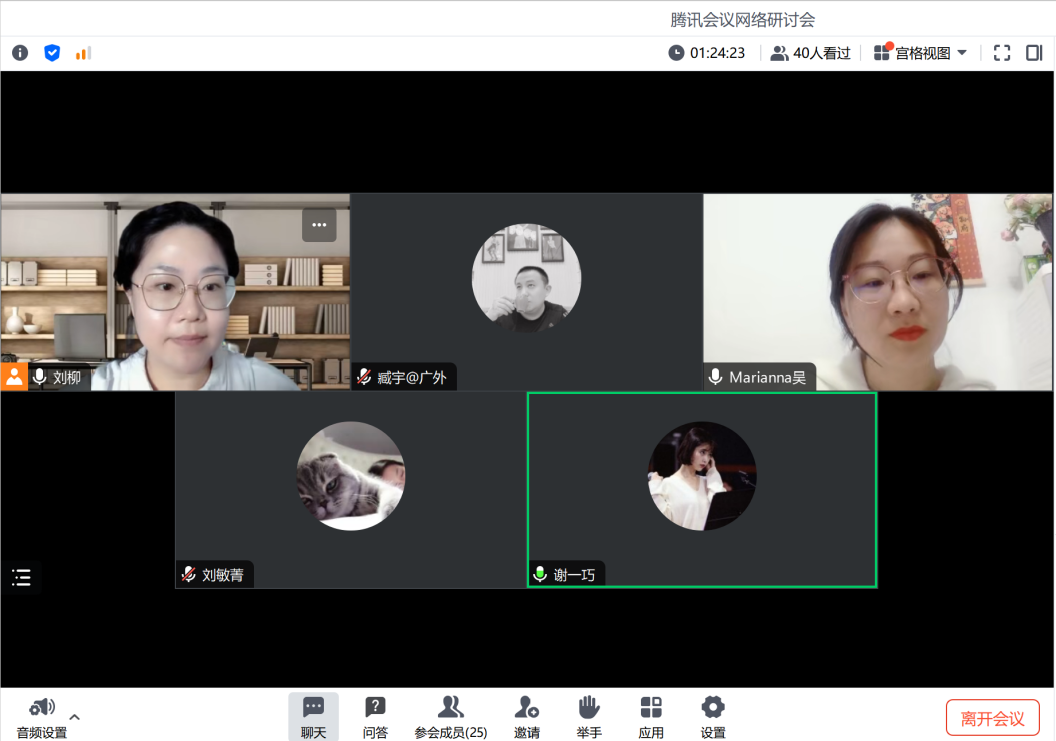Enter fullscreen mode via top-right icon
Image resolution: width=1056 pixels, height=741 pixels.
(x=1001, y=52)
